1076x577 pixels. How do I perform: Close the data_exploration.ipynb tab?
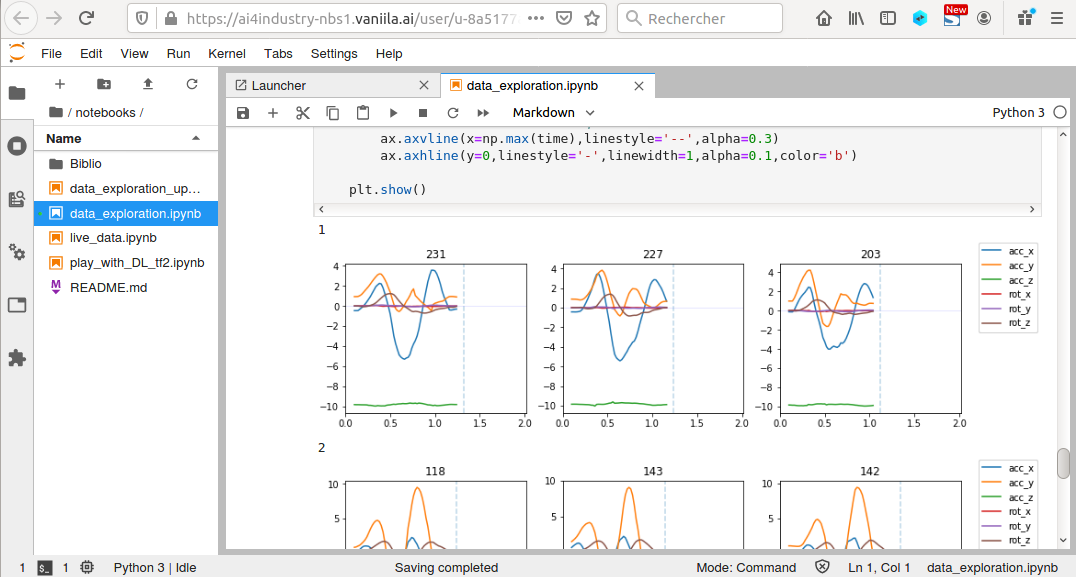click(640, 86)
